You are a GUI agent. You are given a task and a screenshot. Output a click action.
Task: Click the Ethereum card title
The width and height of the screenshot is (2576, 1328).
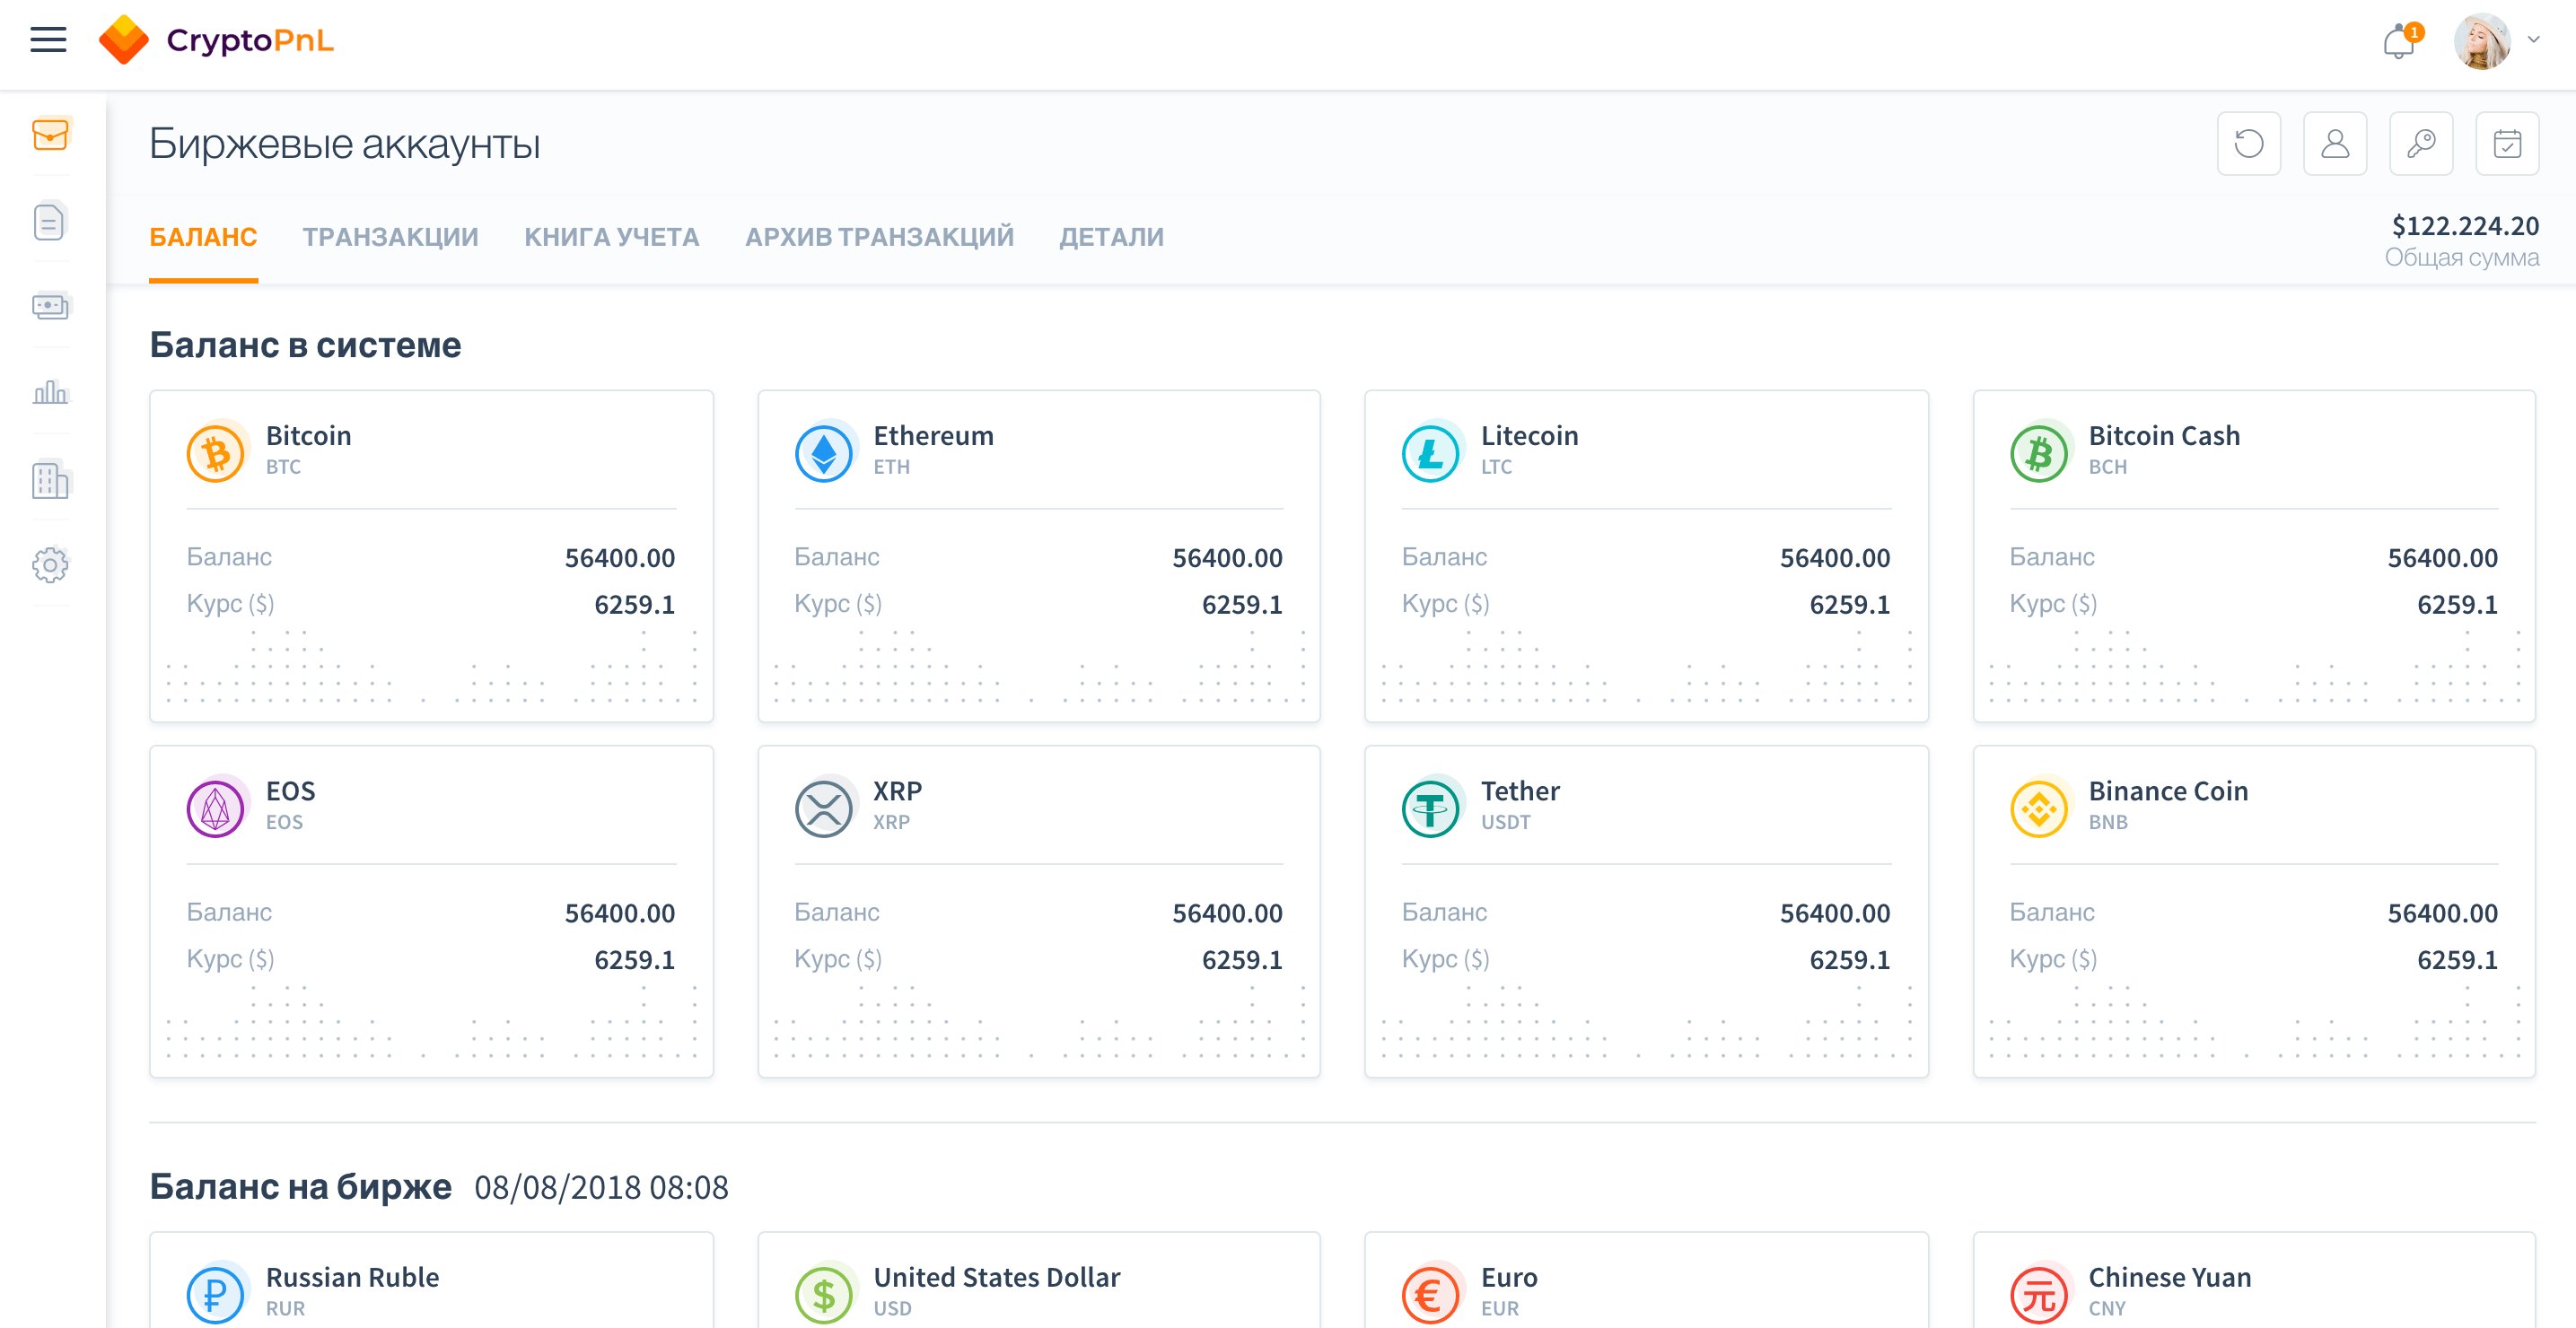(x=933, y=436)
